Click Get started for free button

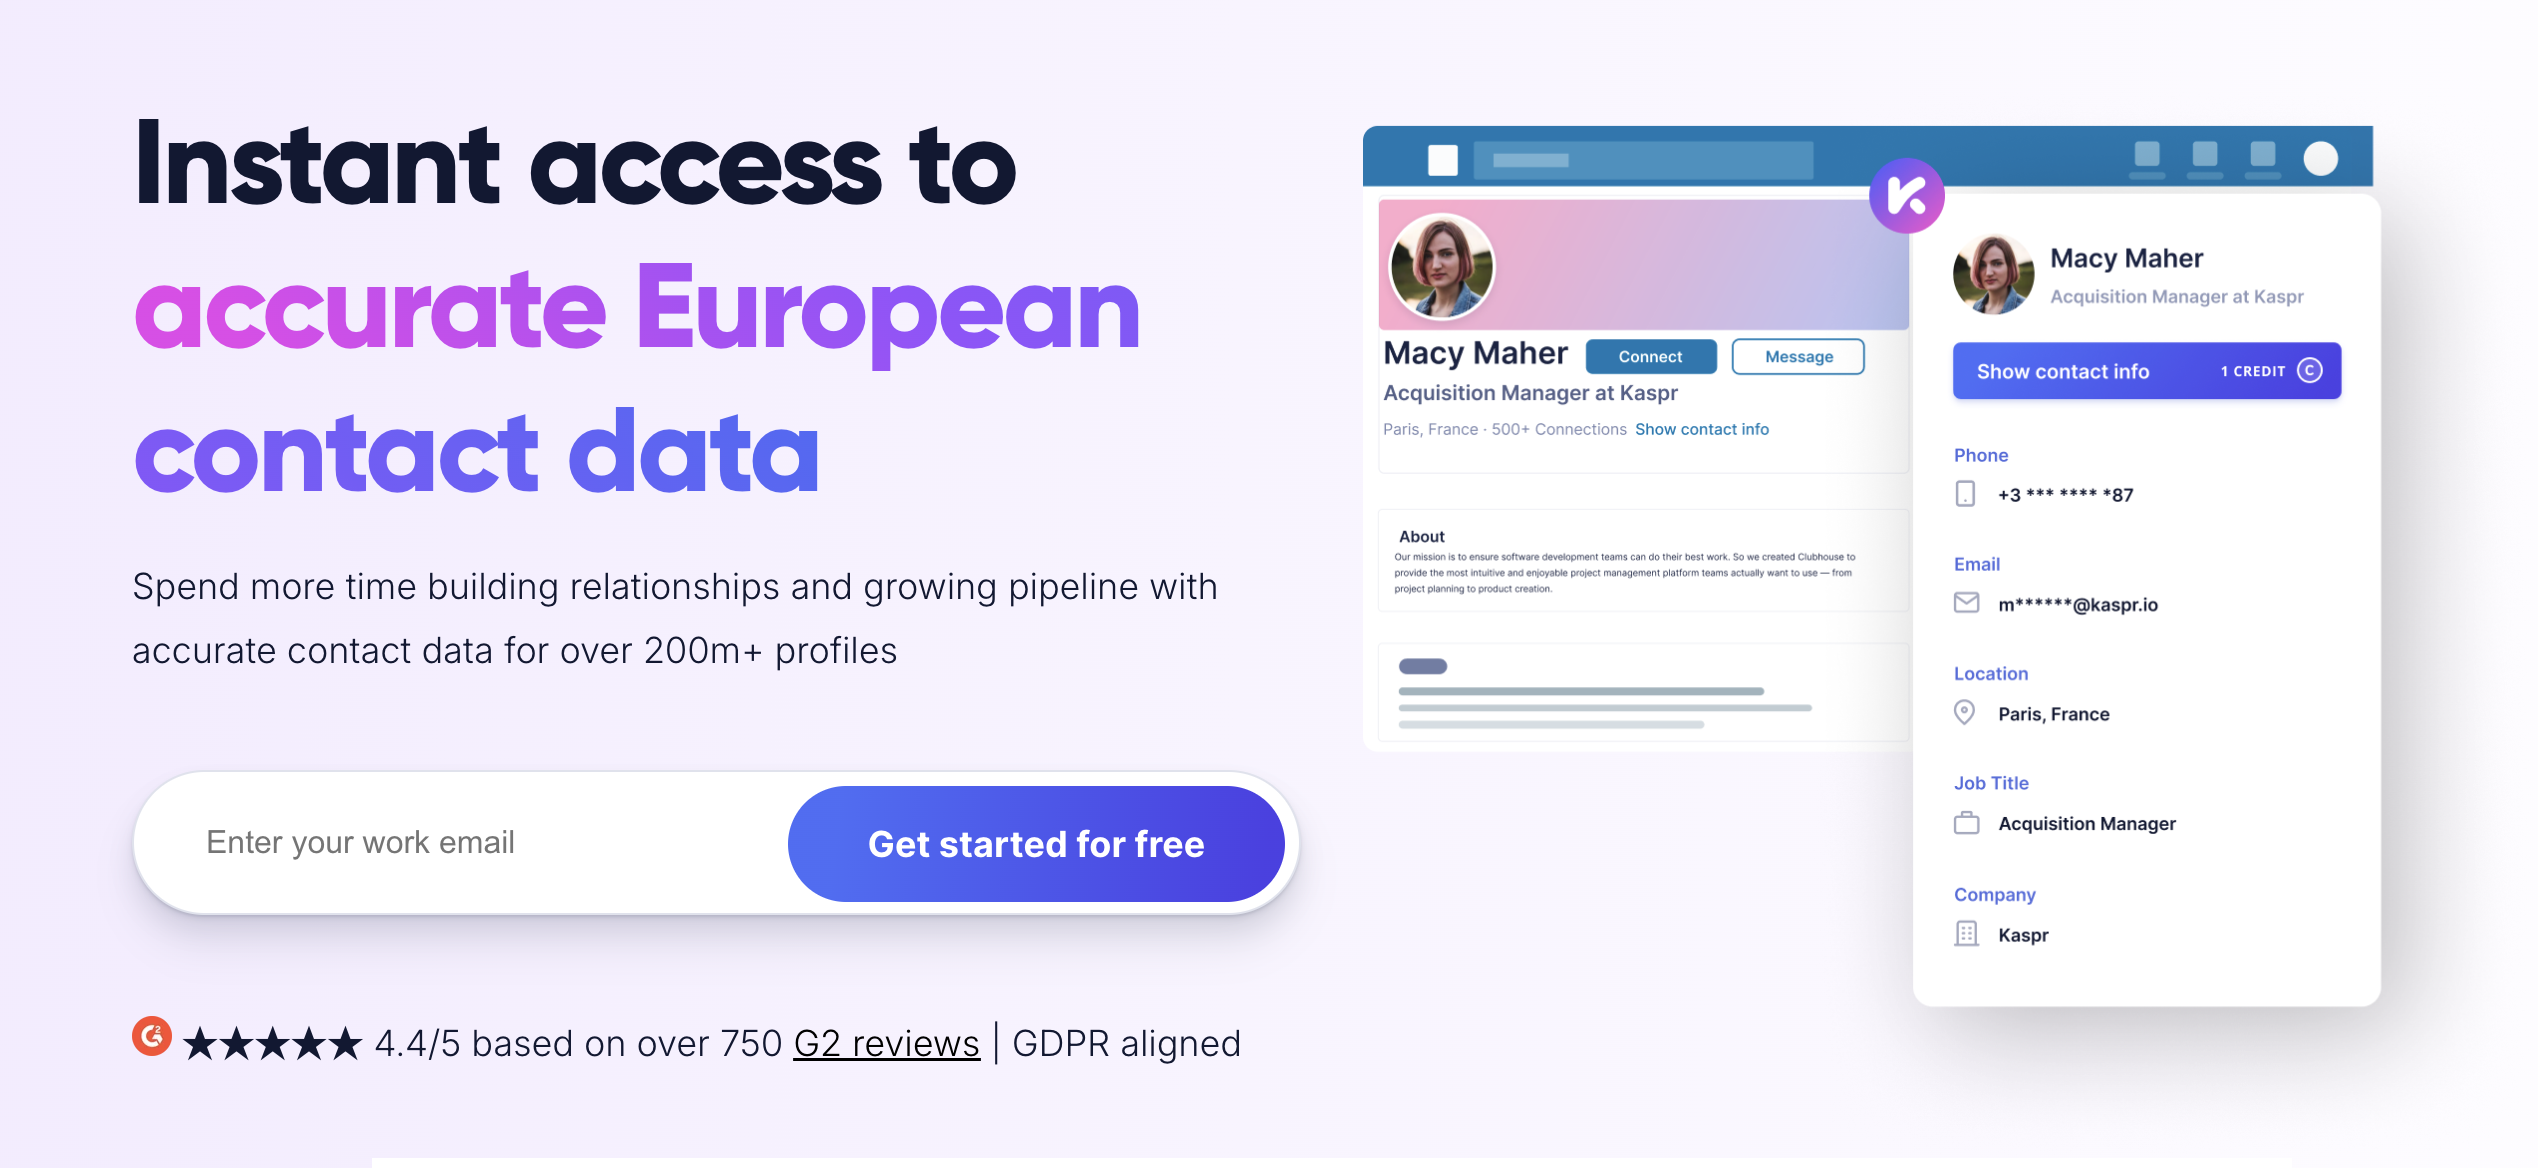[x=1036, y=844]
